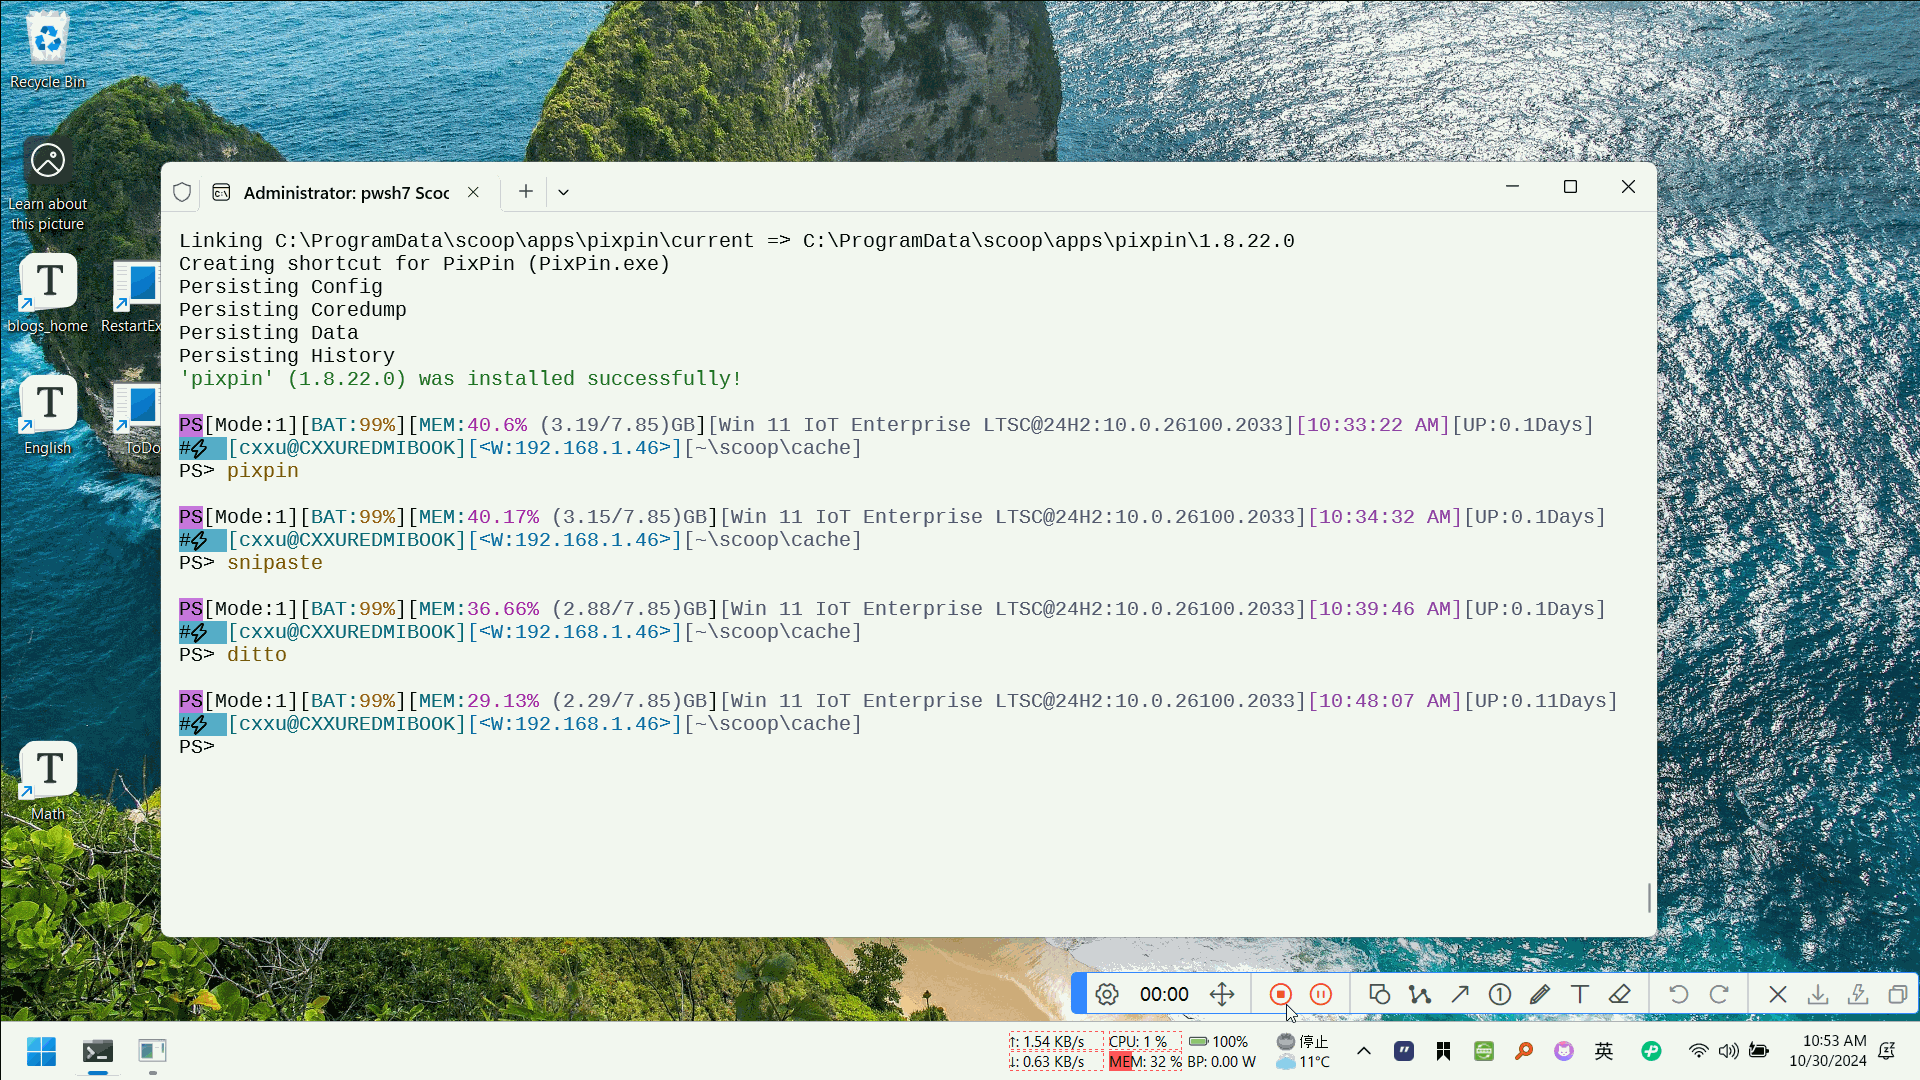Screen dimensions: 1920x1080
Task: Select the pencil drawing tool
Action: click(1540, 994)
